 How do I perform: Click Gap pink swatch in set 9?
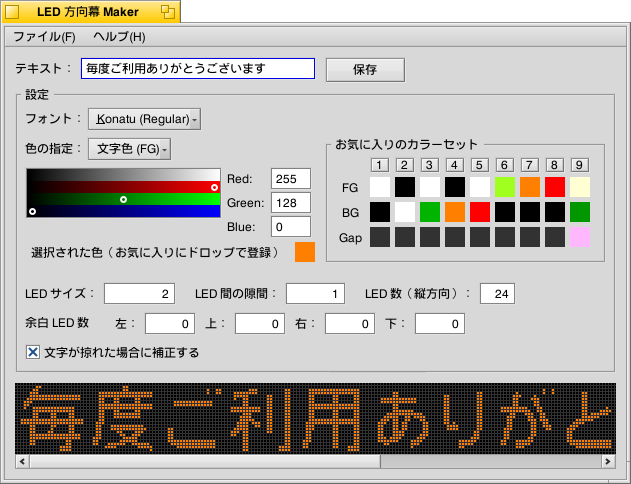coord(580,237)
